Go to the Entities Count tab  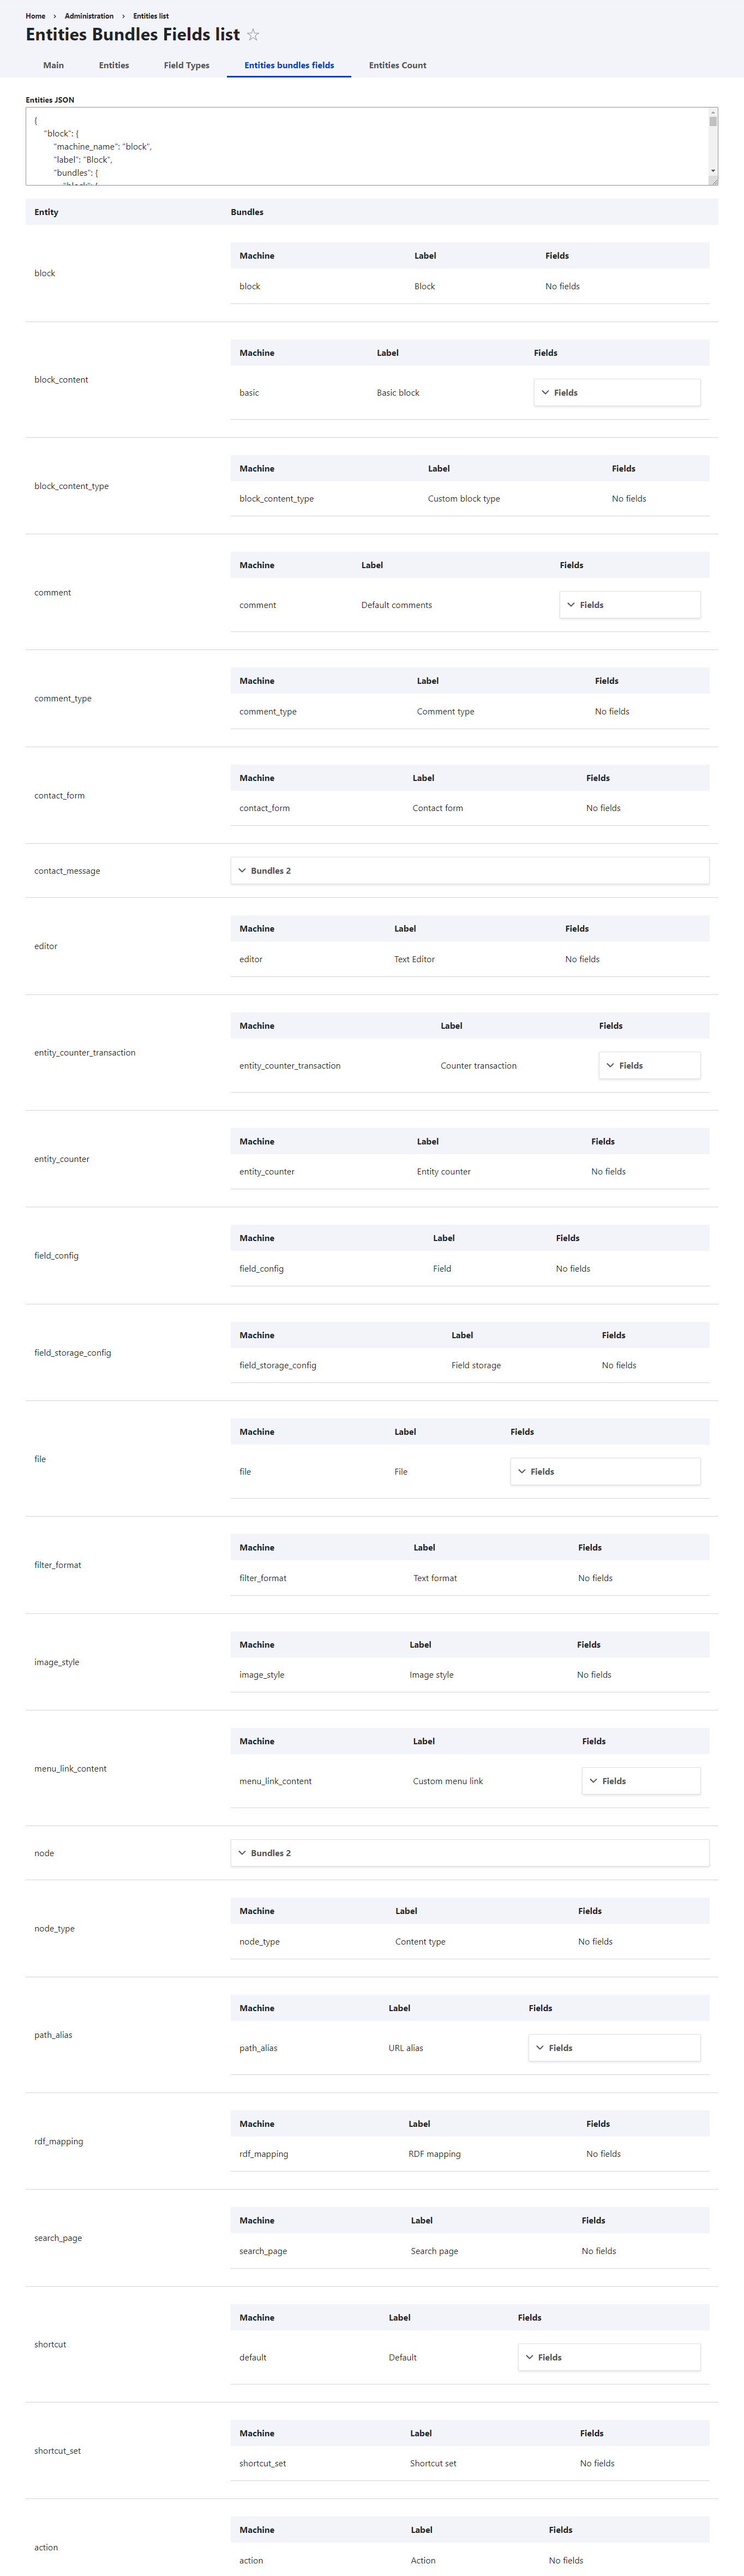(398, 65)
